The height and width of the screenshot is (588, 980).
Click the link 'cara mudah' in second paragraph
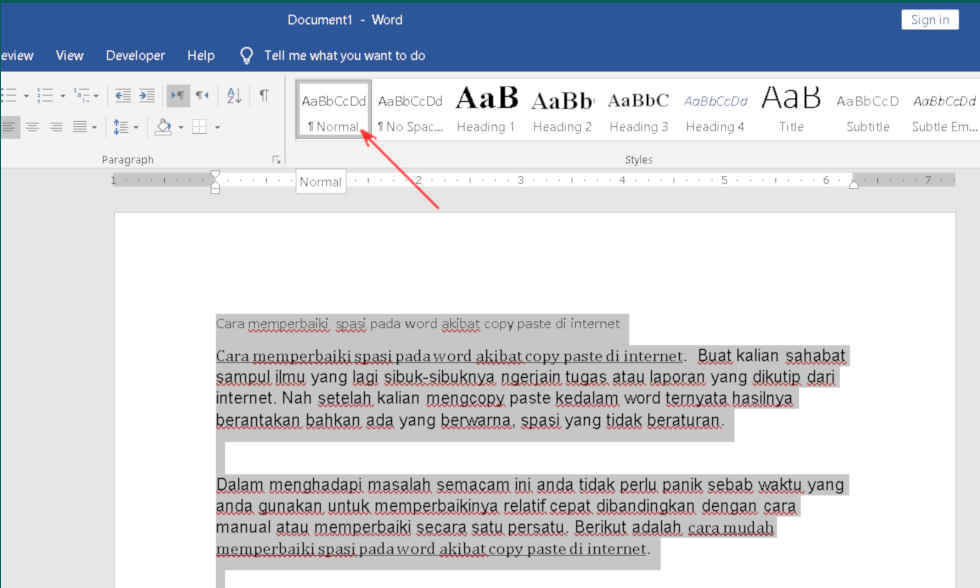pos(731,528)
